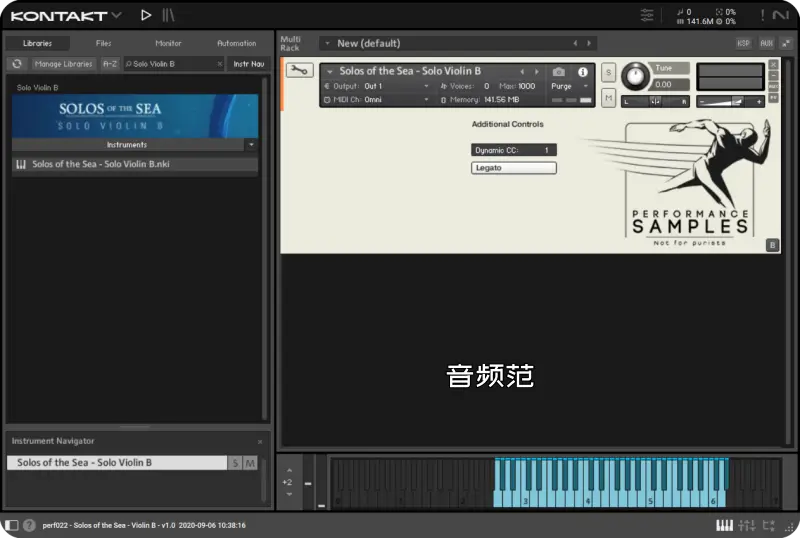Clear the Solo Violin B search field

click(x=219, y=64)
